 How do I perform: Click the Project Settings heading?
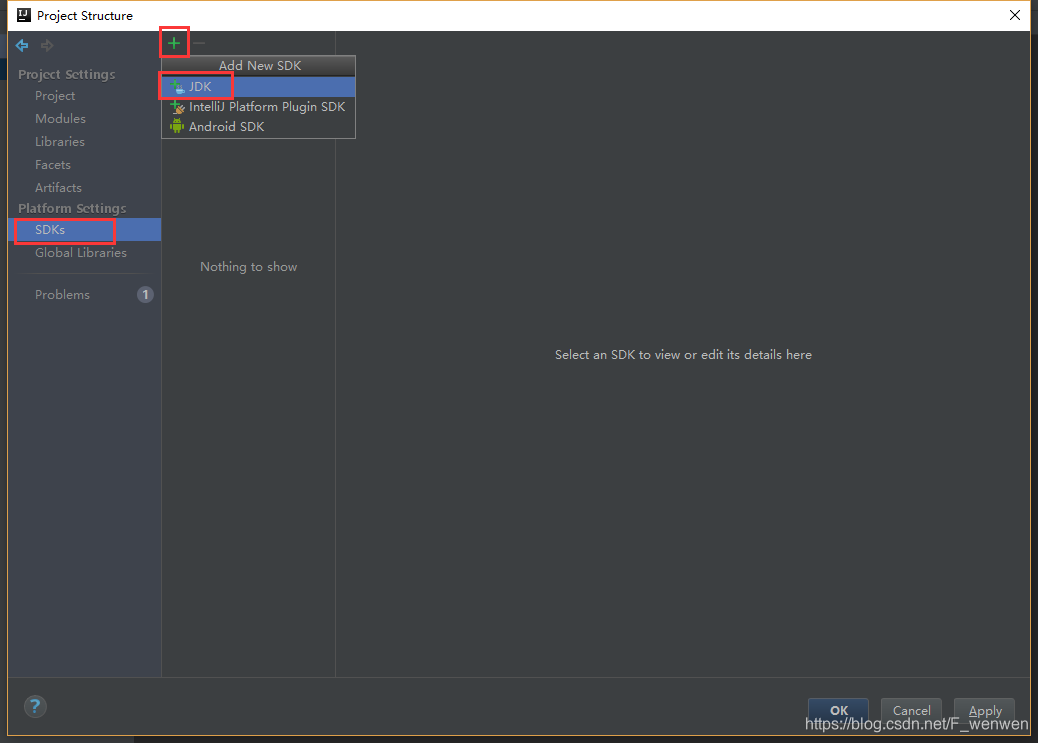point(67,74)
